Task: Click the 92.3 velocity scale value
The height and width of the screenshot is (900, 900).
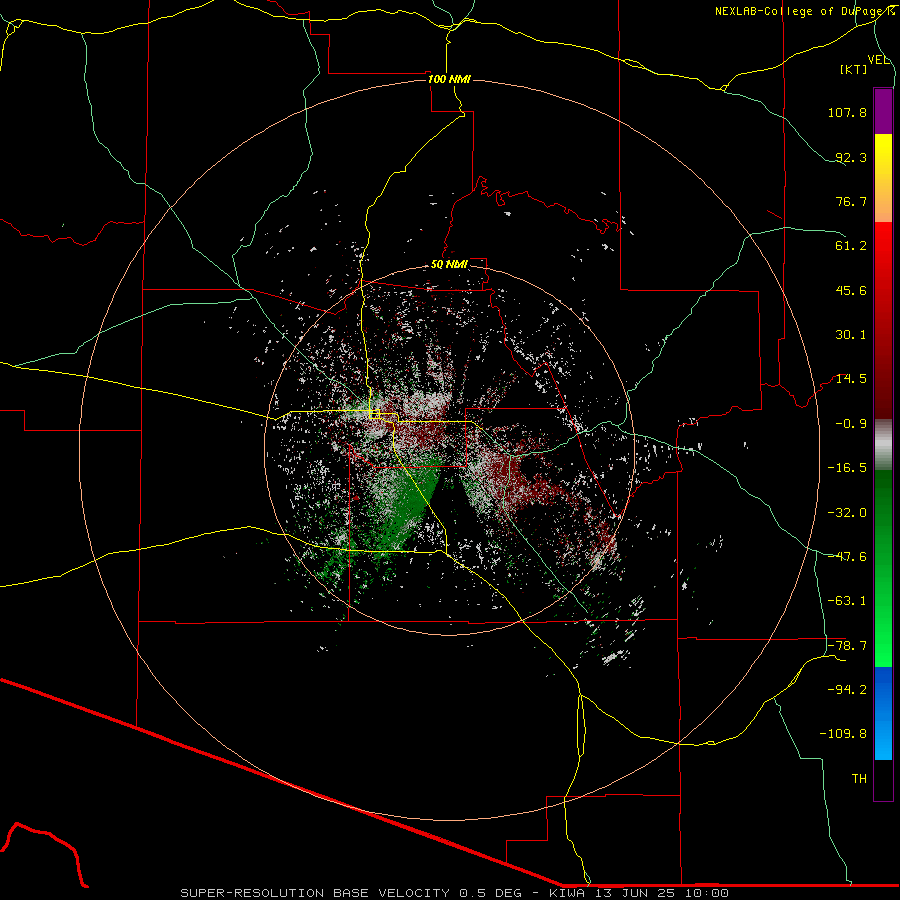Action: coord(851,157)
